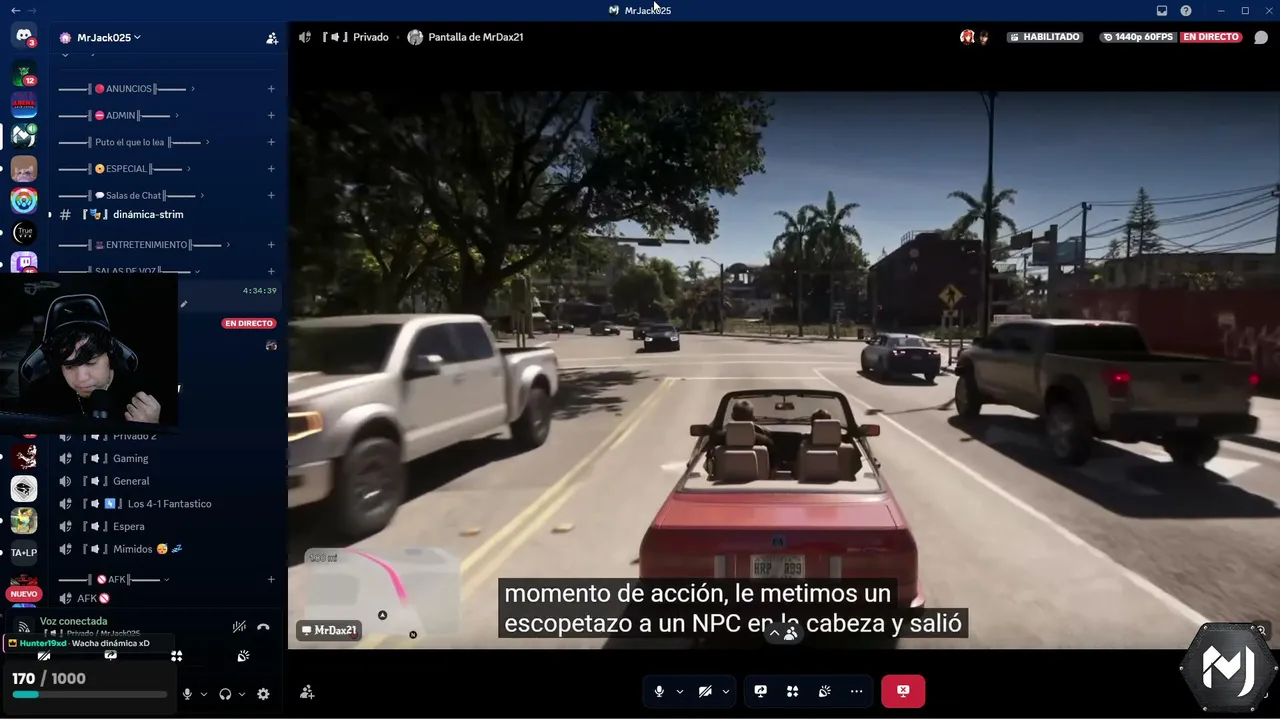Image resolution: width=1280 pixels, height=720 pixels.
Task: Open the cat avatar server icon
Action: pyautogui.click(x=24, y=168)
